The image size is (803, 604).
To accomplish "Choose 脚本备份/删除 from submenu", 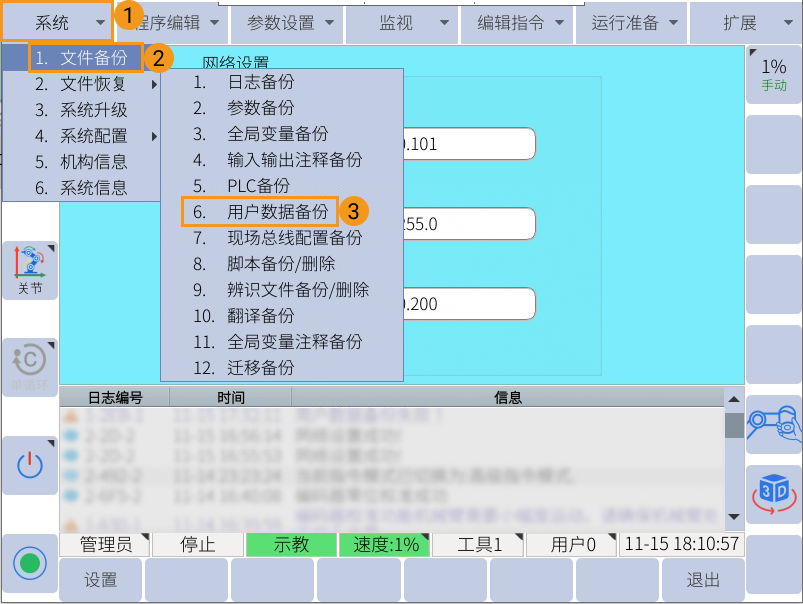I will [x=282, y=264].
